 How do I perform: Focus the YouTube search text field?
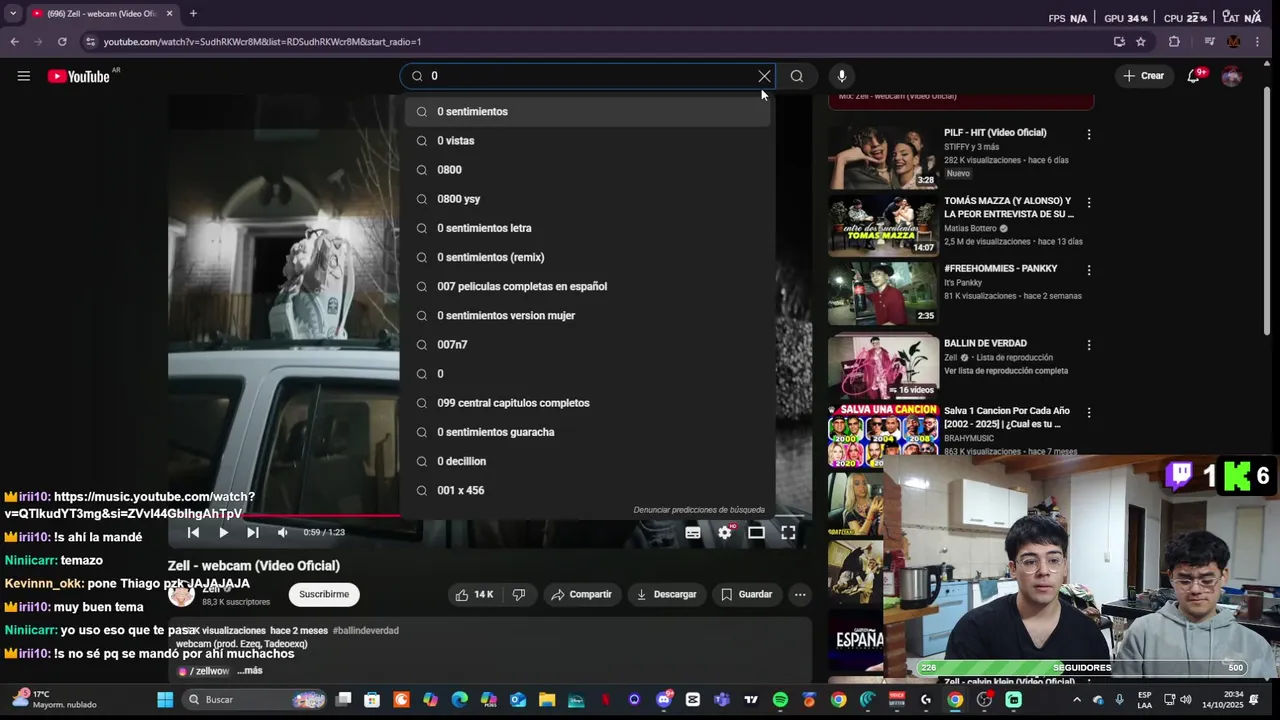pyautogui.click(x=590, y=76)
